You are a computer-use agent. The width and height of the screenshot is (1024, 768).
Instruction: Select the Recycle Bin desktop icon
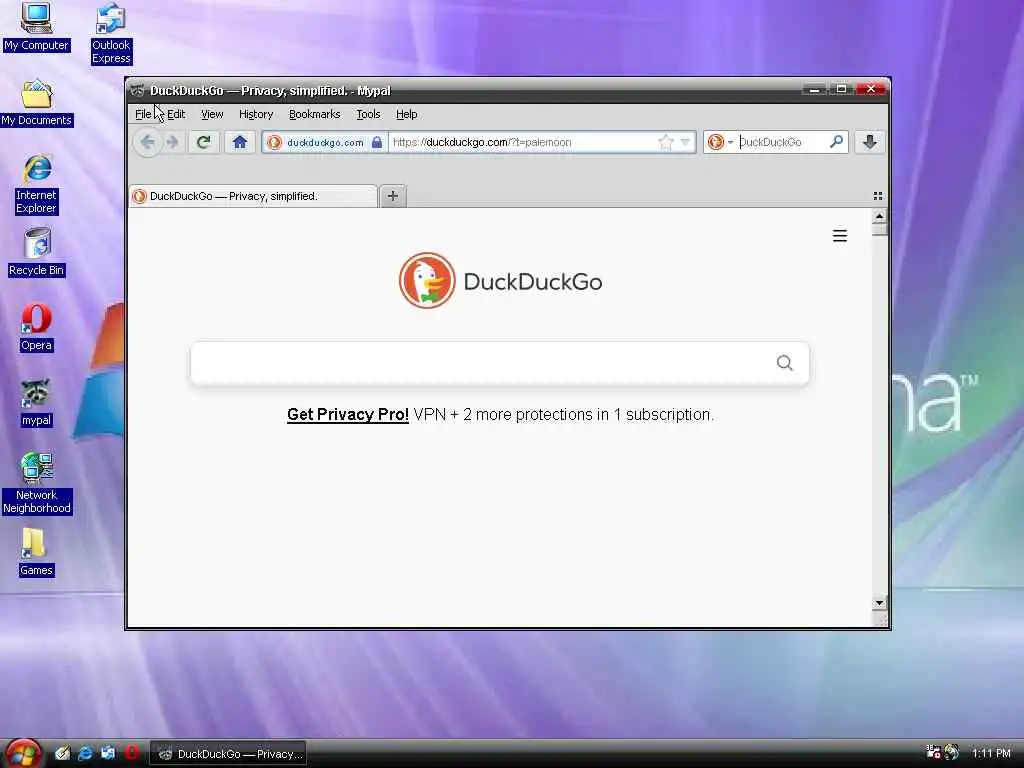[x=37, y=252]
